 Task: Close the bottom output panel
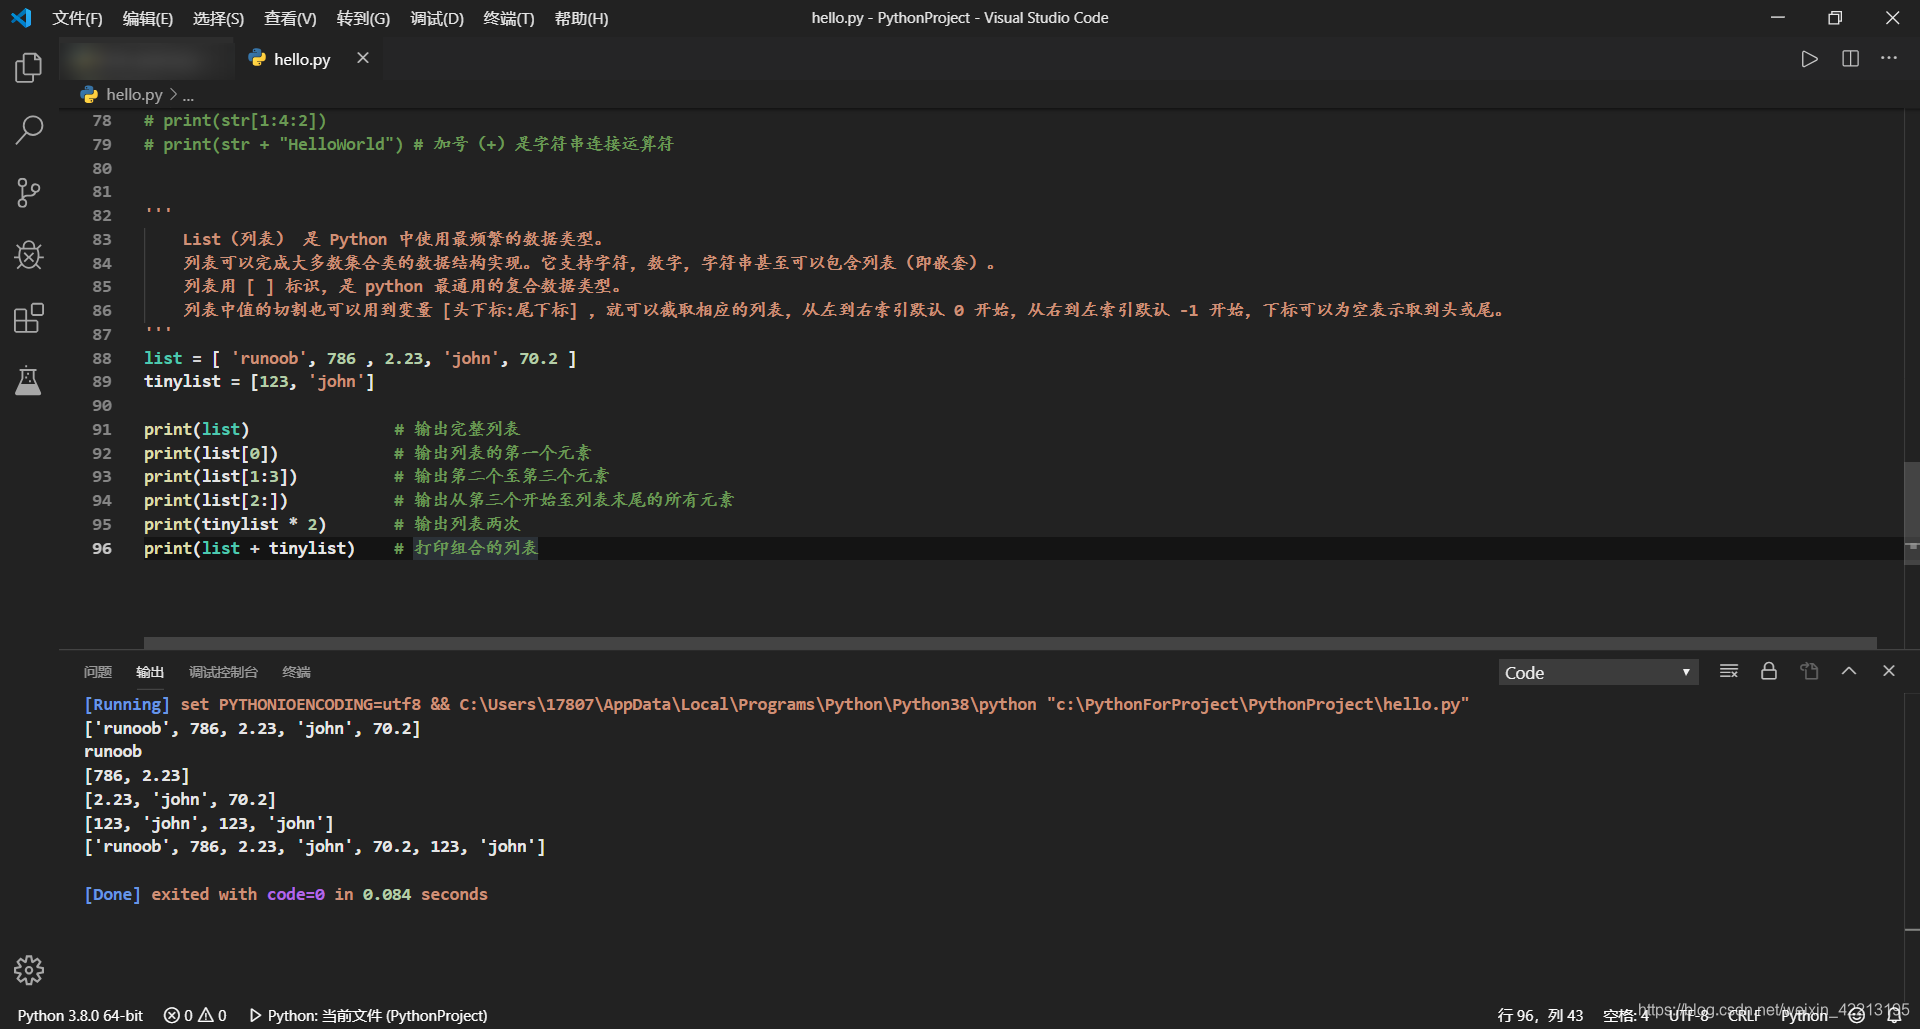coord(1889,671)
